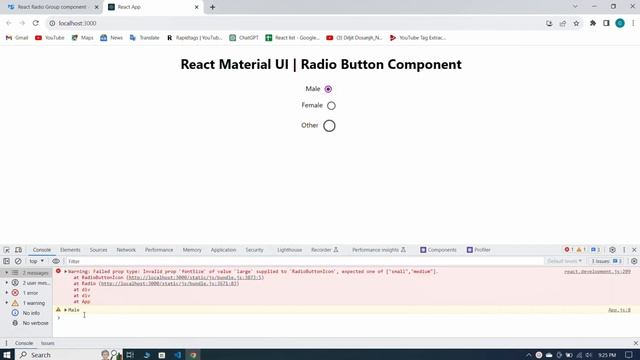The height and width of the screenshot is (360, 640).
Task: Open the Issues tab in the bottom drawer
Action: coord(48,343)
